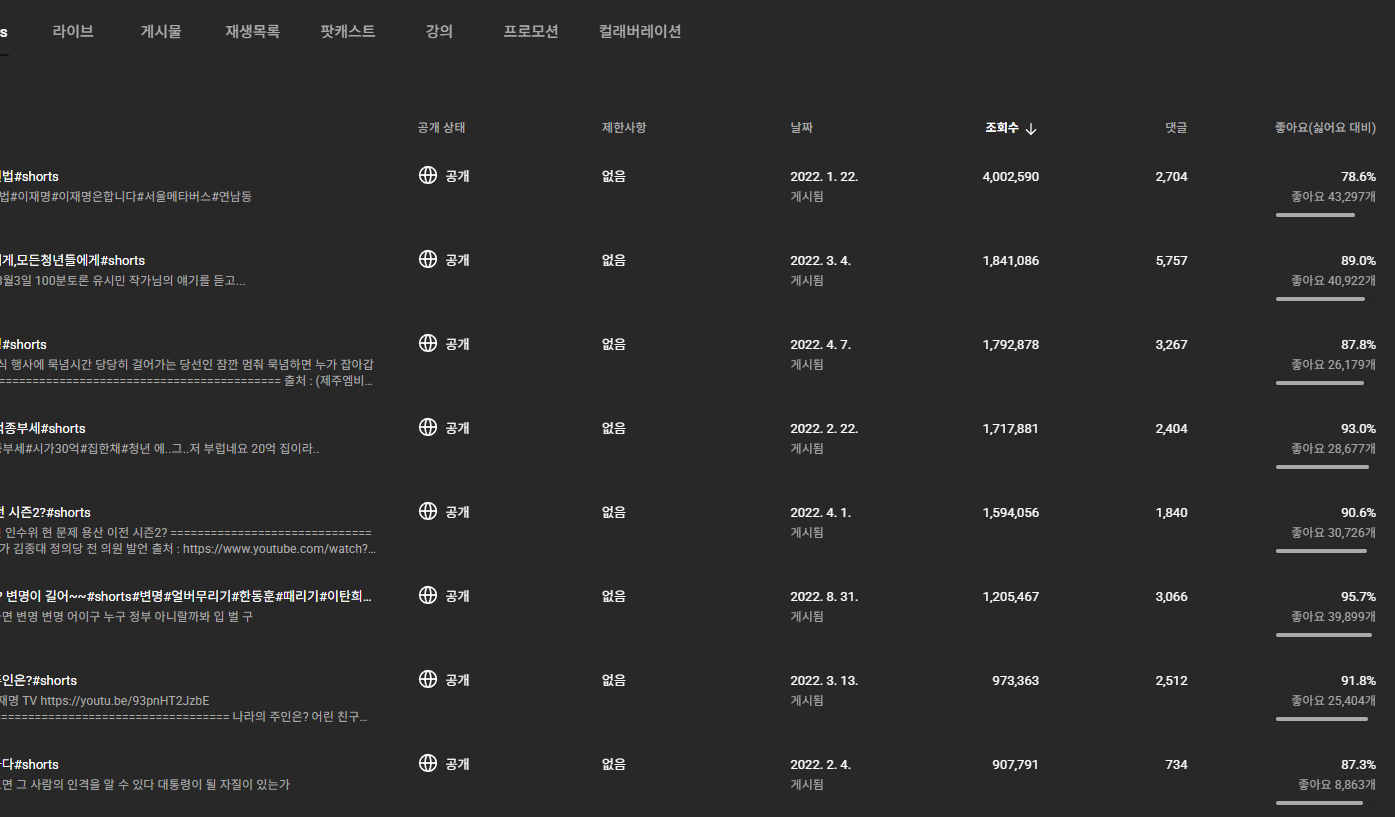This screenshot has height=817, width=1395.
Task: Click the globe icon for the 2022. 4. 7. video
Action: click(x=428, y=344)
